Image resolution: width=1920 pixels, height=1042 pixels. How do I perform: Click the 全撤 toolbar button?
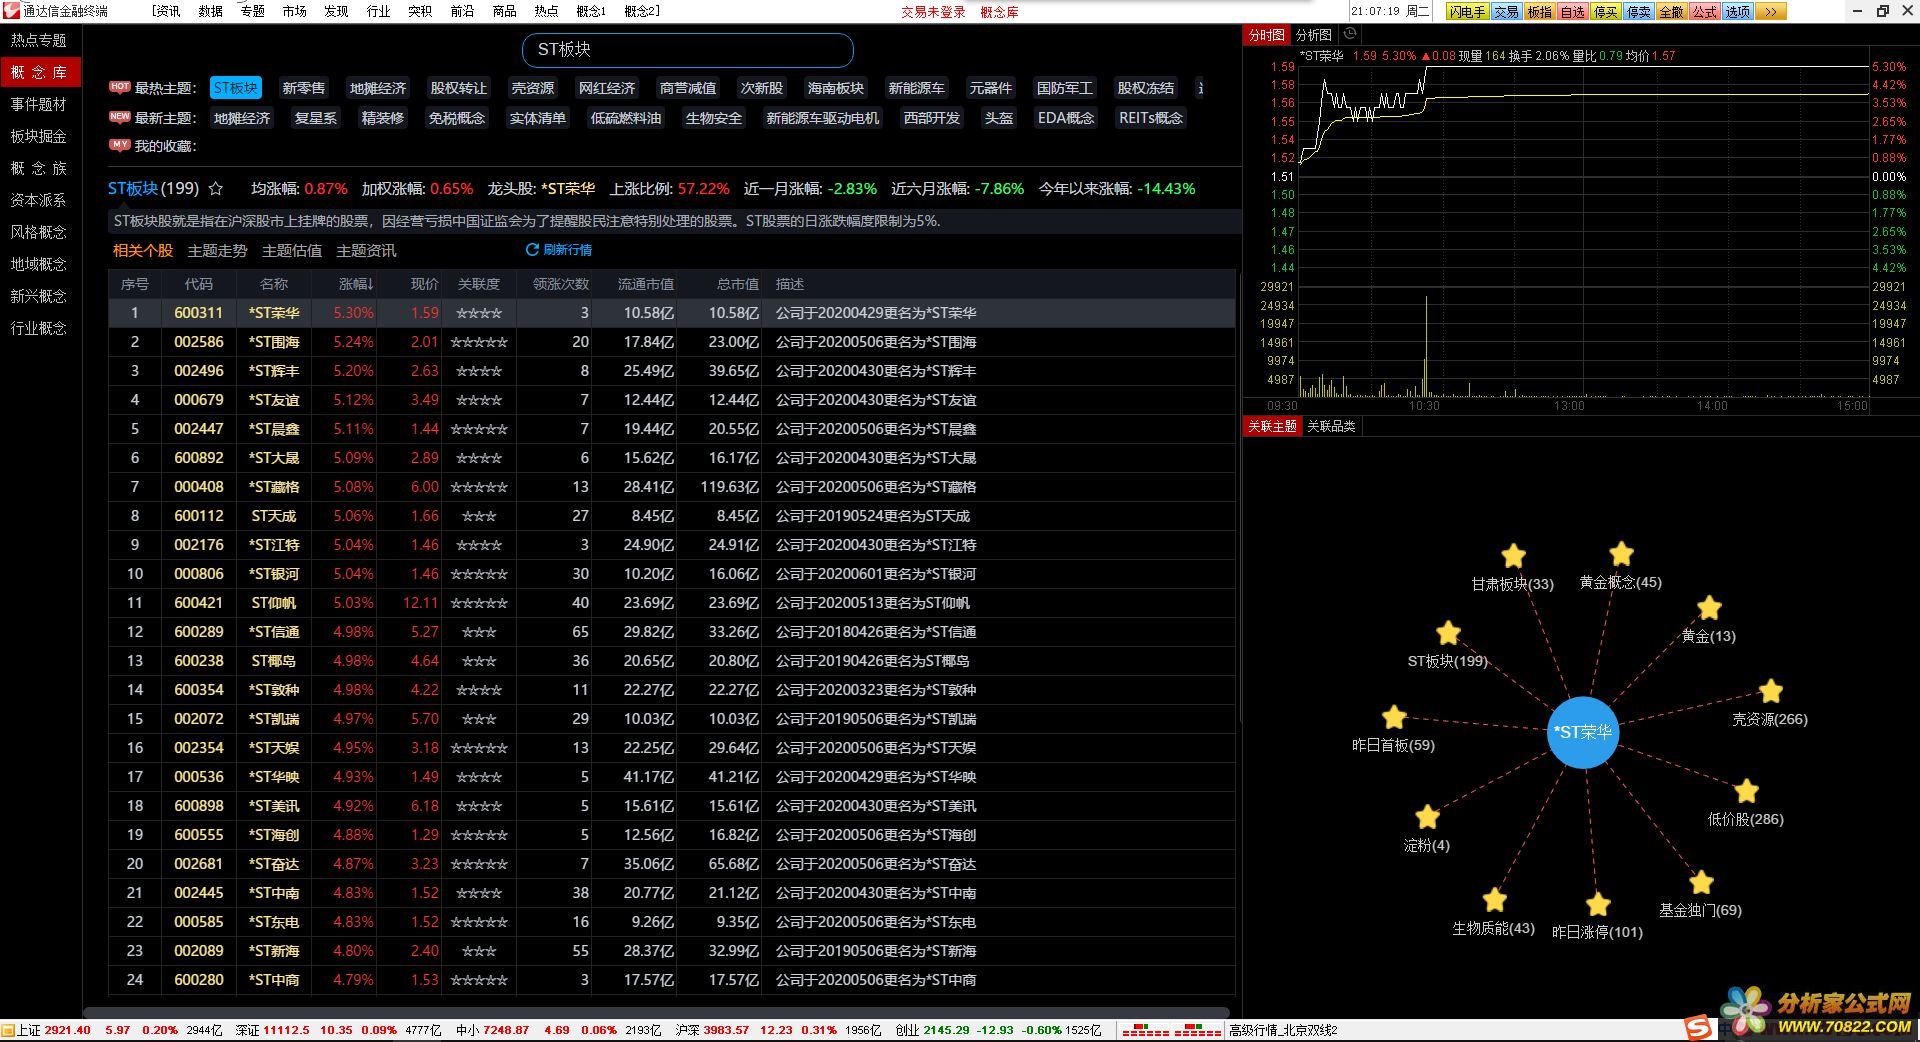1672,12
